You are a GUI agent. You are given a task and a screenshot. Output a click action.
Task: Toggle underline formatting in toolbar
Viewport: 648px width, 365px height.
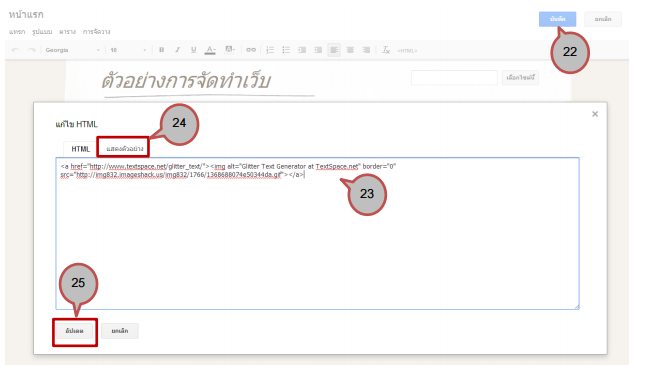(x=193, y=50)
